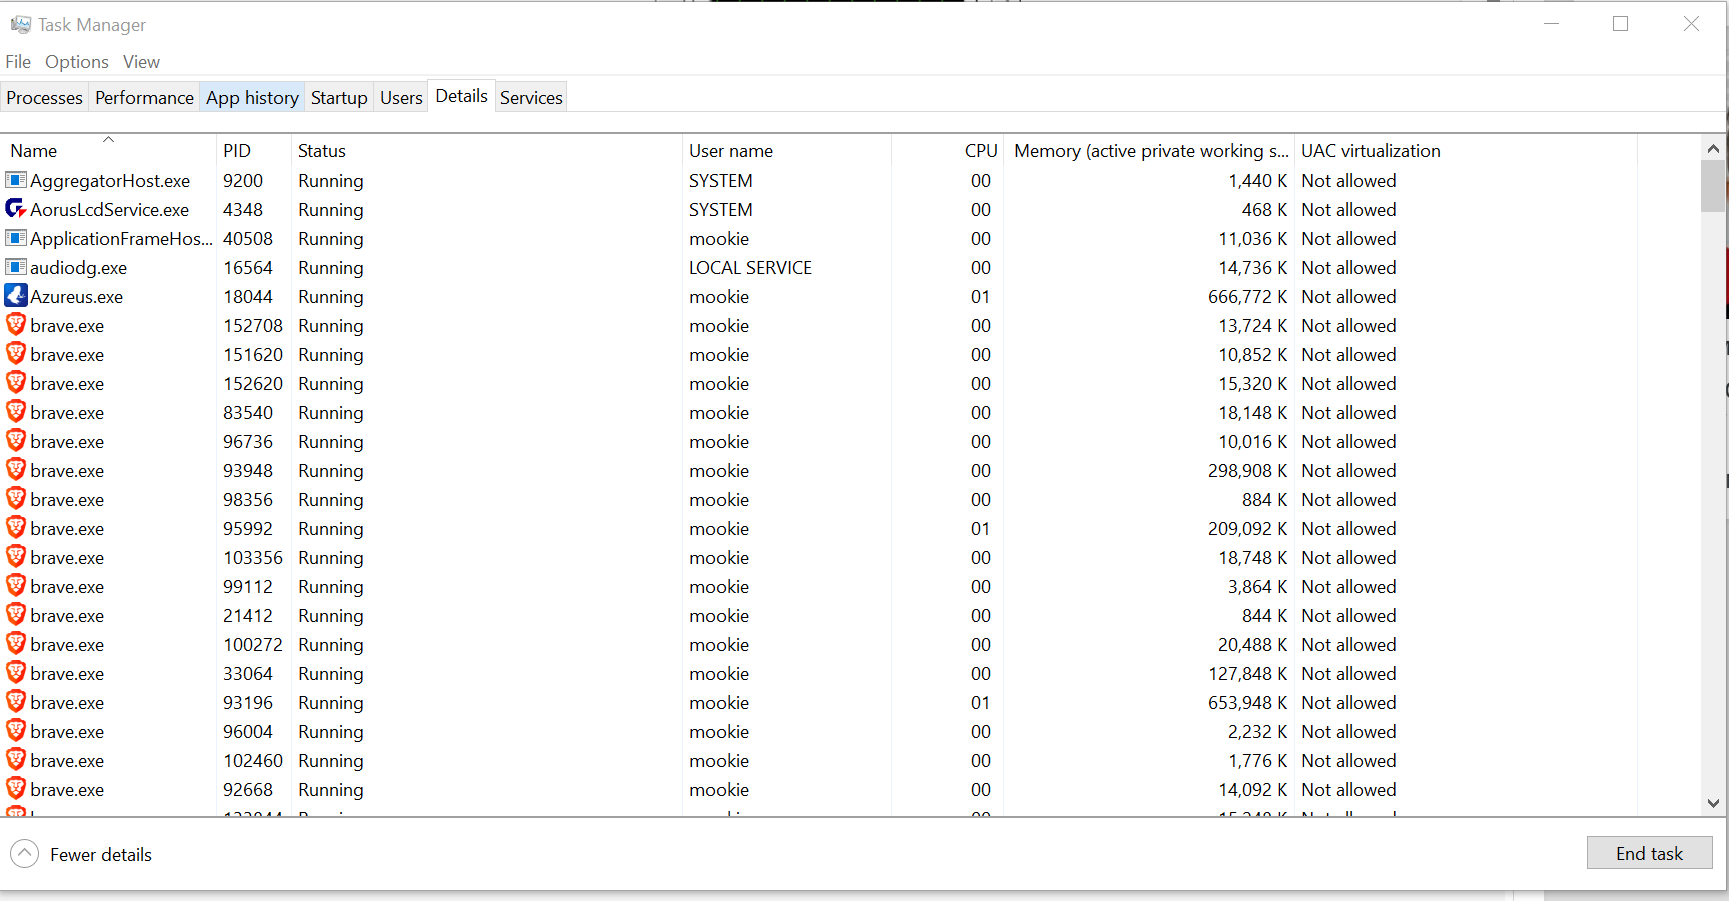1729x901 pixels.
Task: Click the vertical scrollbar thumb
Action: pyautogui.click(x=1713, y=186)
